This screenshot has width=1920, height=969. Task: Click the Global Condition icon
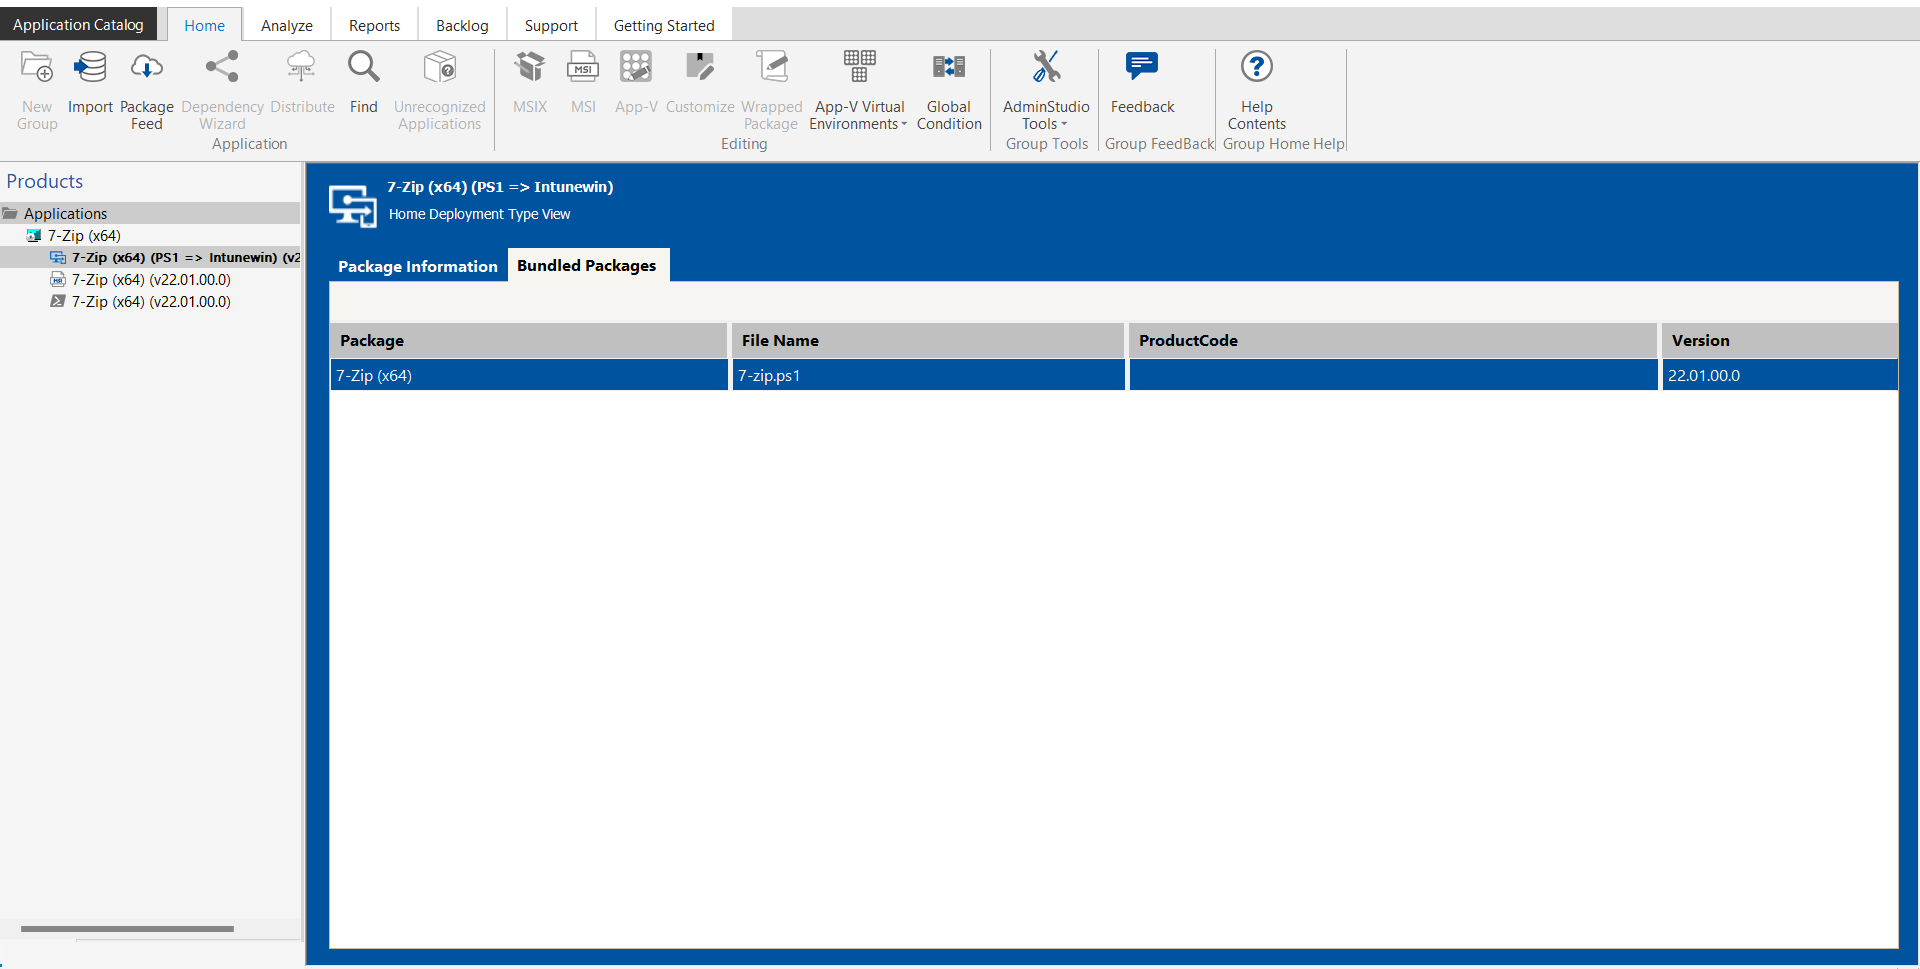coord(949,68)
